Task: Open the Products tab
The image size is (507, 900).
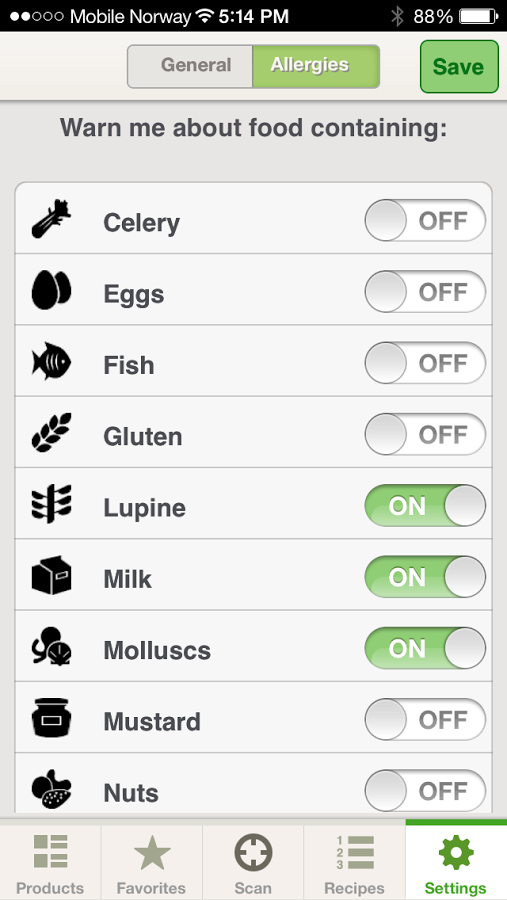Action: point(50,863)
